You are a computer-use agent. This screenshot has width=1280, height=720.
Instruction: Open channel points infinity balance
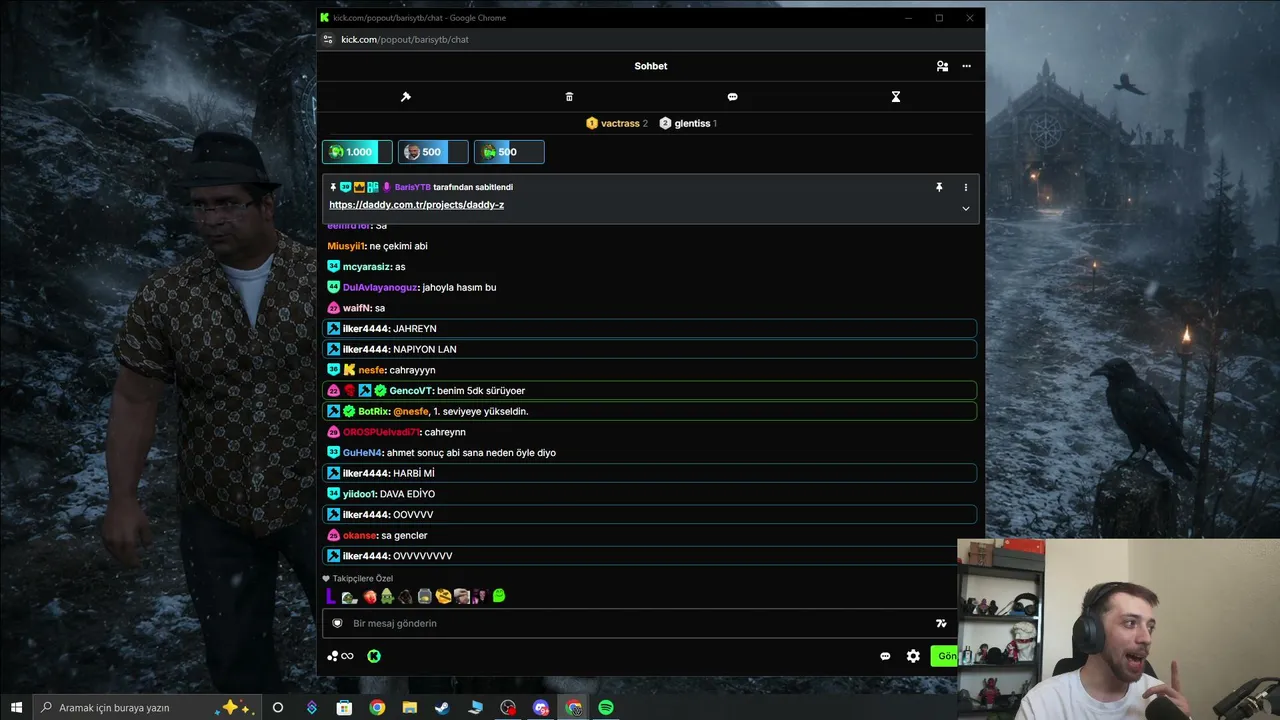click(x=340, y=656)
